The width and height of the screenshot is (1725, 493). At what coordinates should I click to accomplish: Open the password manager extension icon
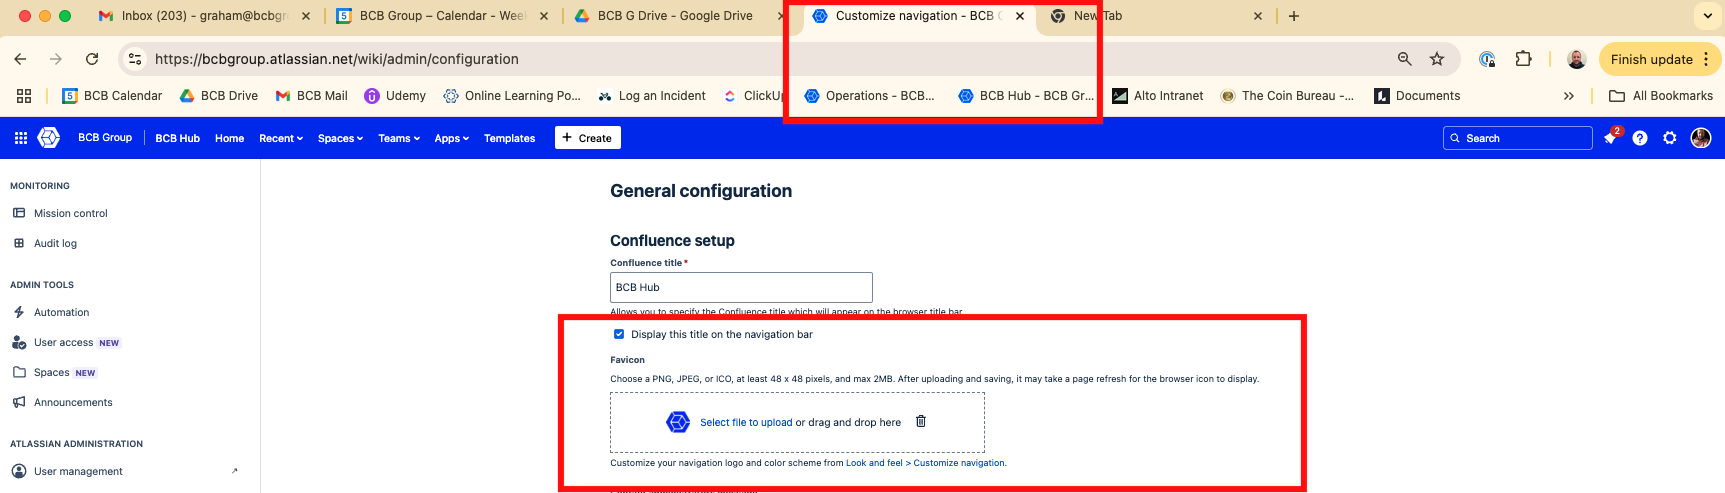pyautogui.click(x=1487, y=59)
